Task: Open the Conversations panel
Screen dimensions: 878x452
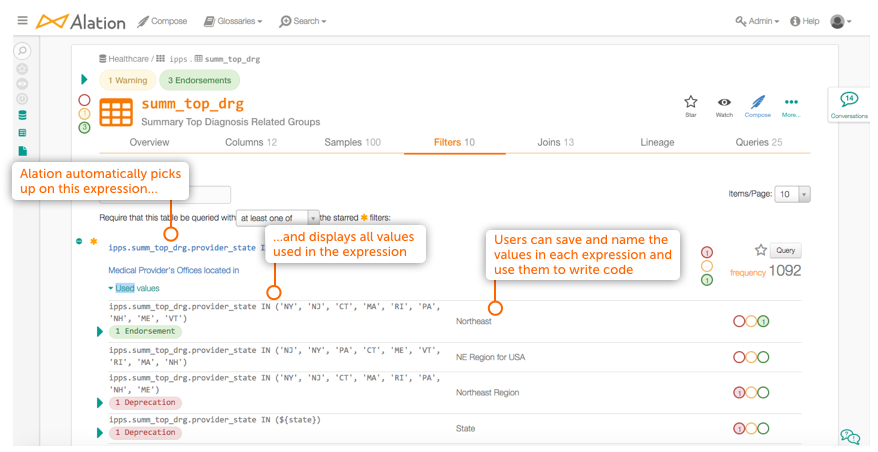Action: coord(849,105)
